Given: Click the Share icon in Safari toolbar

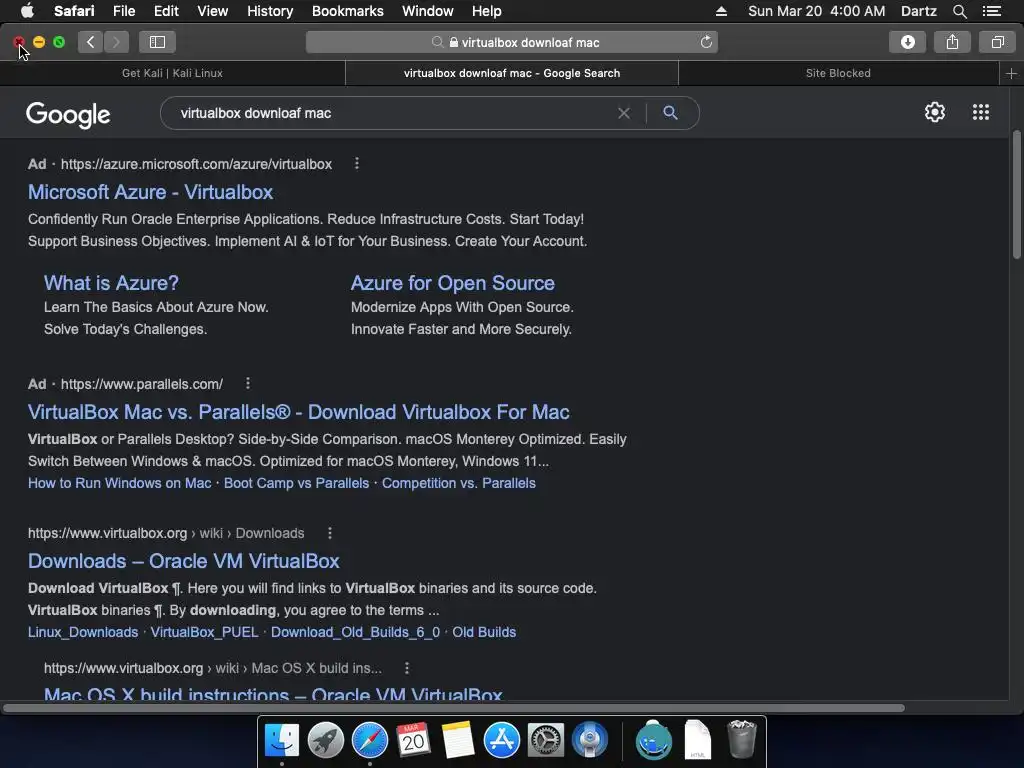Looking at the screenshot, I should [x=952, y=42].
